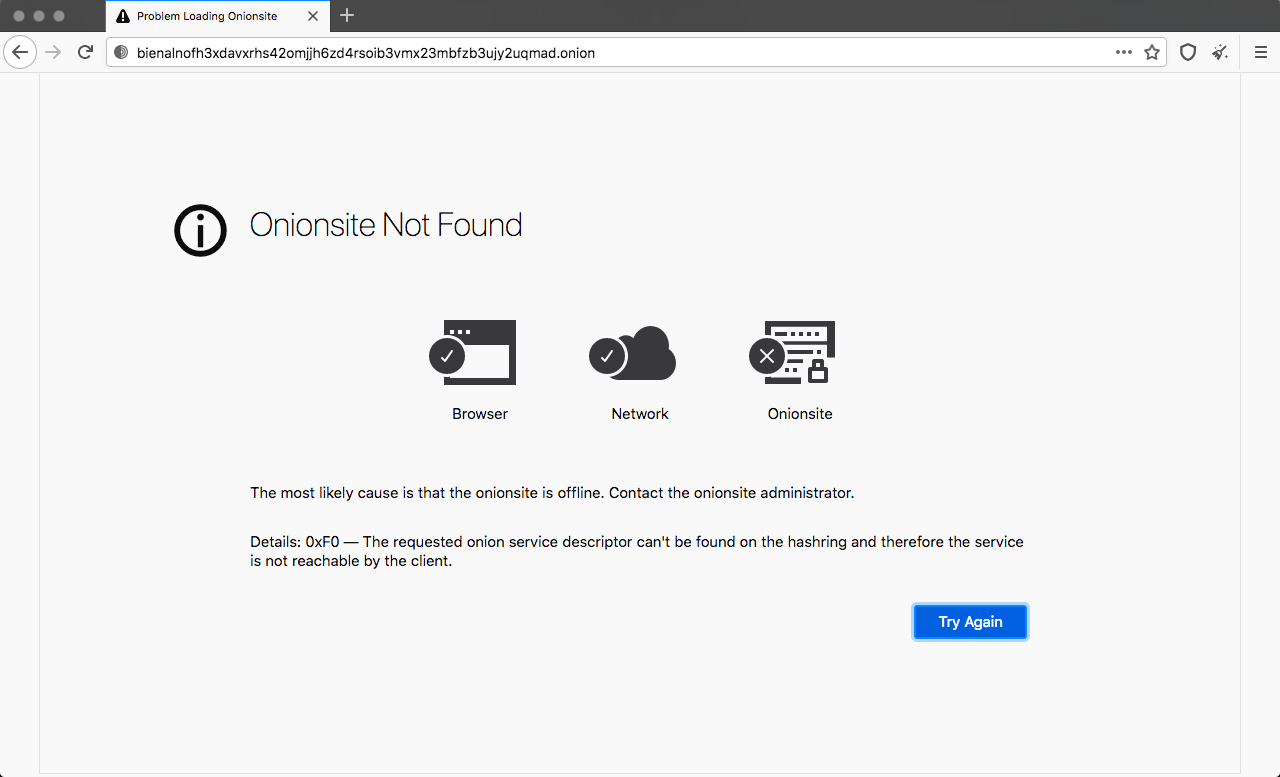
Task: Click the info circle icon beside heading
Action: [x=201, y=230]
